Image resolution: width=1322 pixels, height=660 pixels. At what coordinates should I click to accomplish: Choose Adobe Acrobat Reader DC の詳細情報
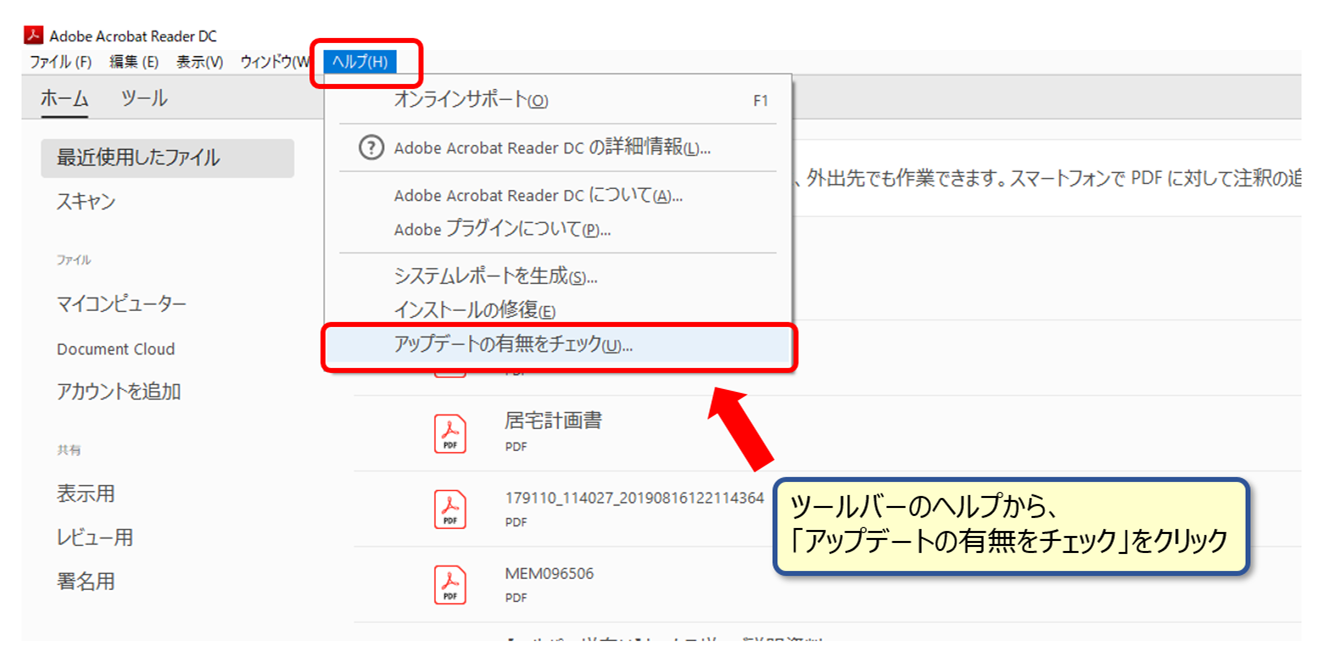coord(557,148)
